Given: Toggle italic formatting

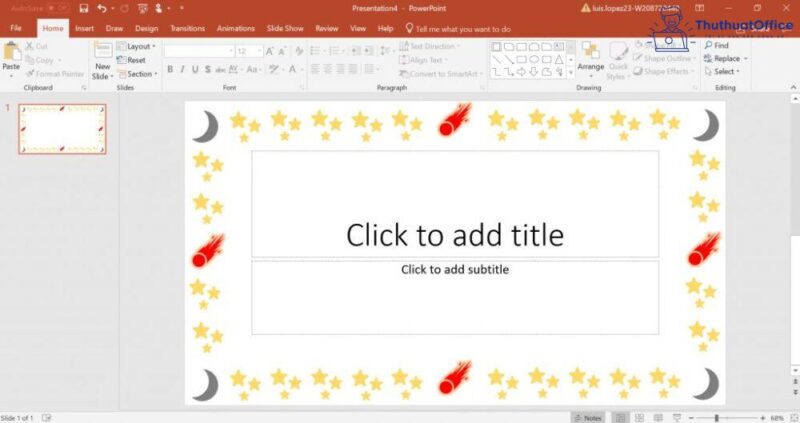Looking at the screenshot, I should pos(182,69).
